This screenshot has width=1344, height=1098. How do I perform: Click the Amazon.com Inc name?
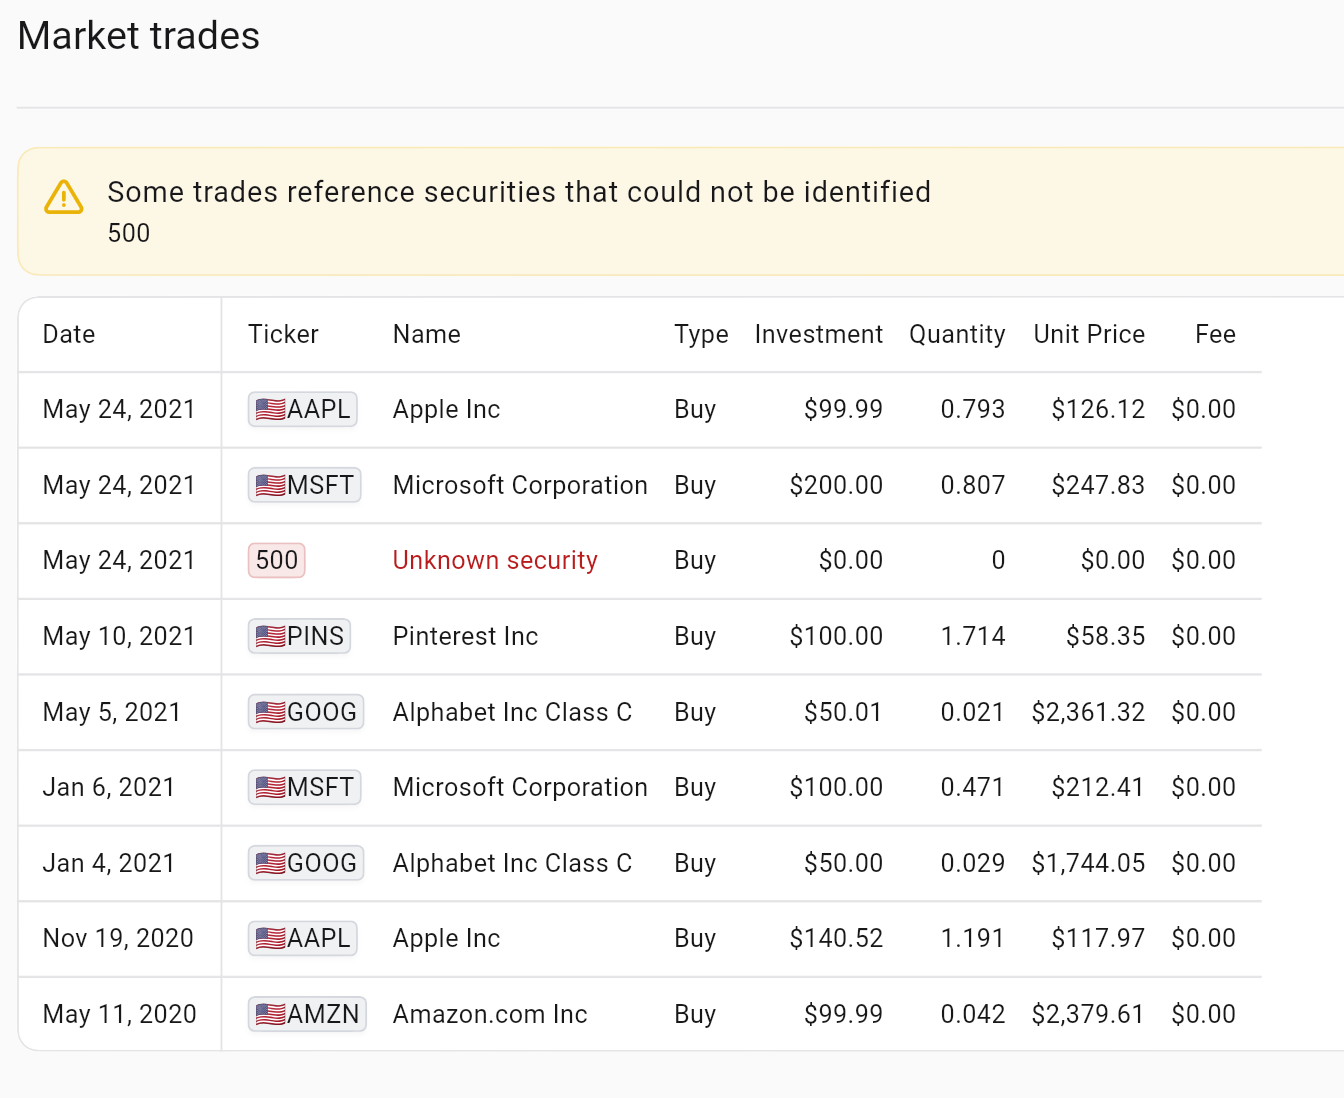pyautogui.click(x=490, y=1014)
